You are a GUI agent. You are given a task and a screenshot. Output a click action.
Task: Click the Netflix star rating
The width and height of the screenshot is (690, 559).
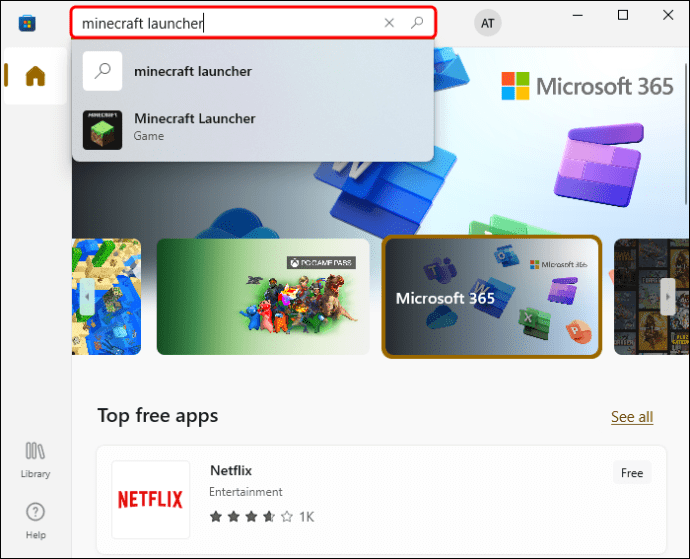pyautogui.click(x=251, y=516)
